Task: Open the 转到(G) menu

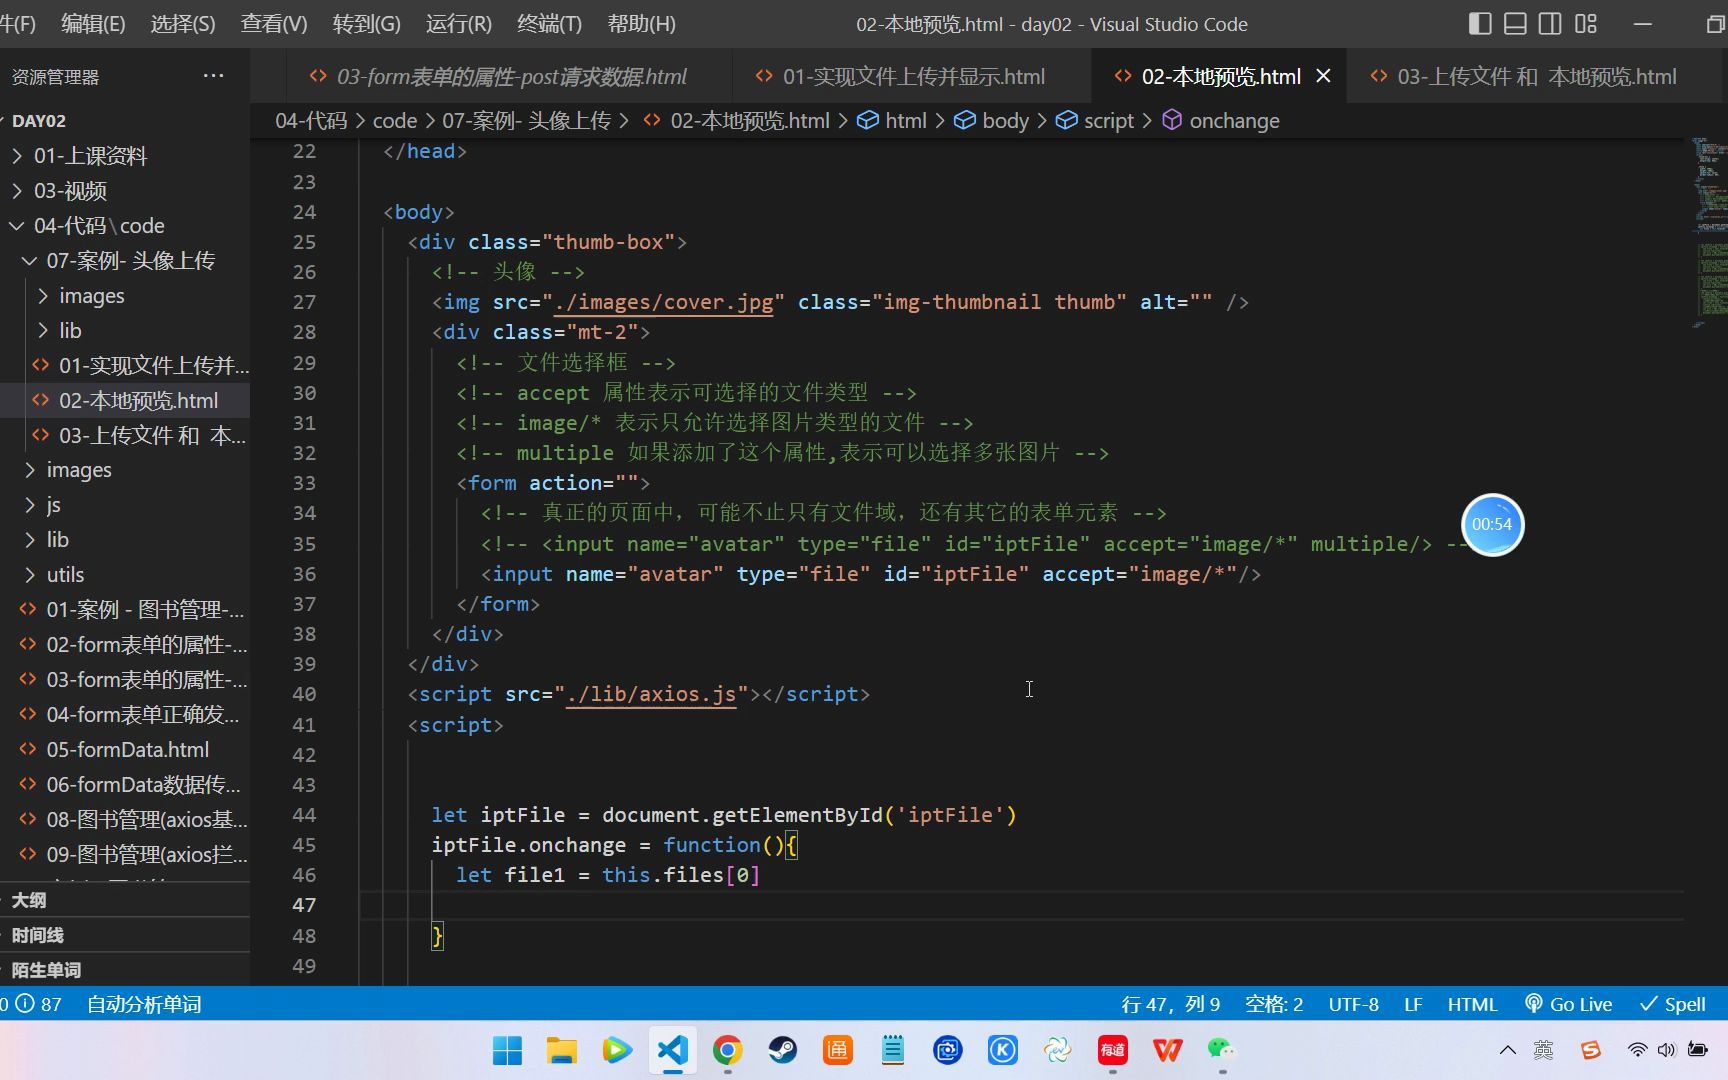Action: (x=366, y=24)
